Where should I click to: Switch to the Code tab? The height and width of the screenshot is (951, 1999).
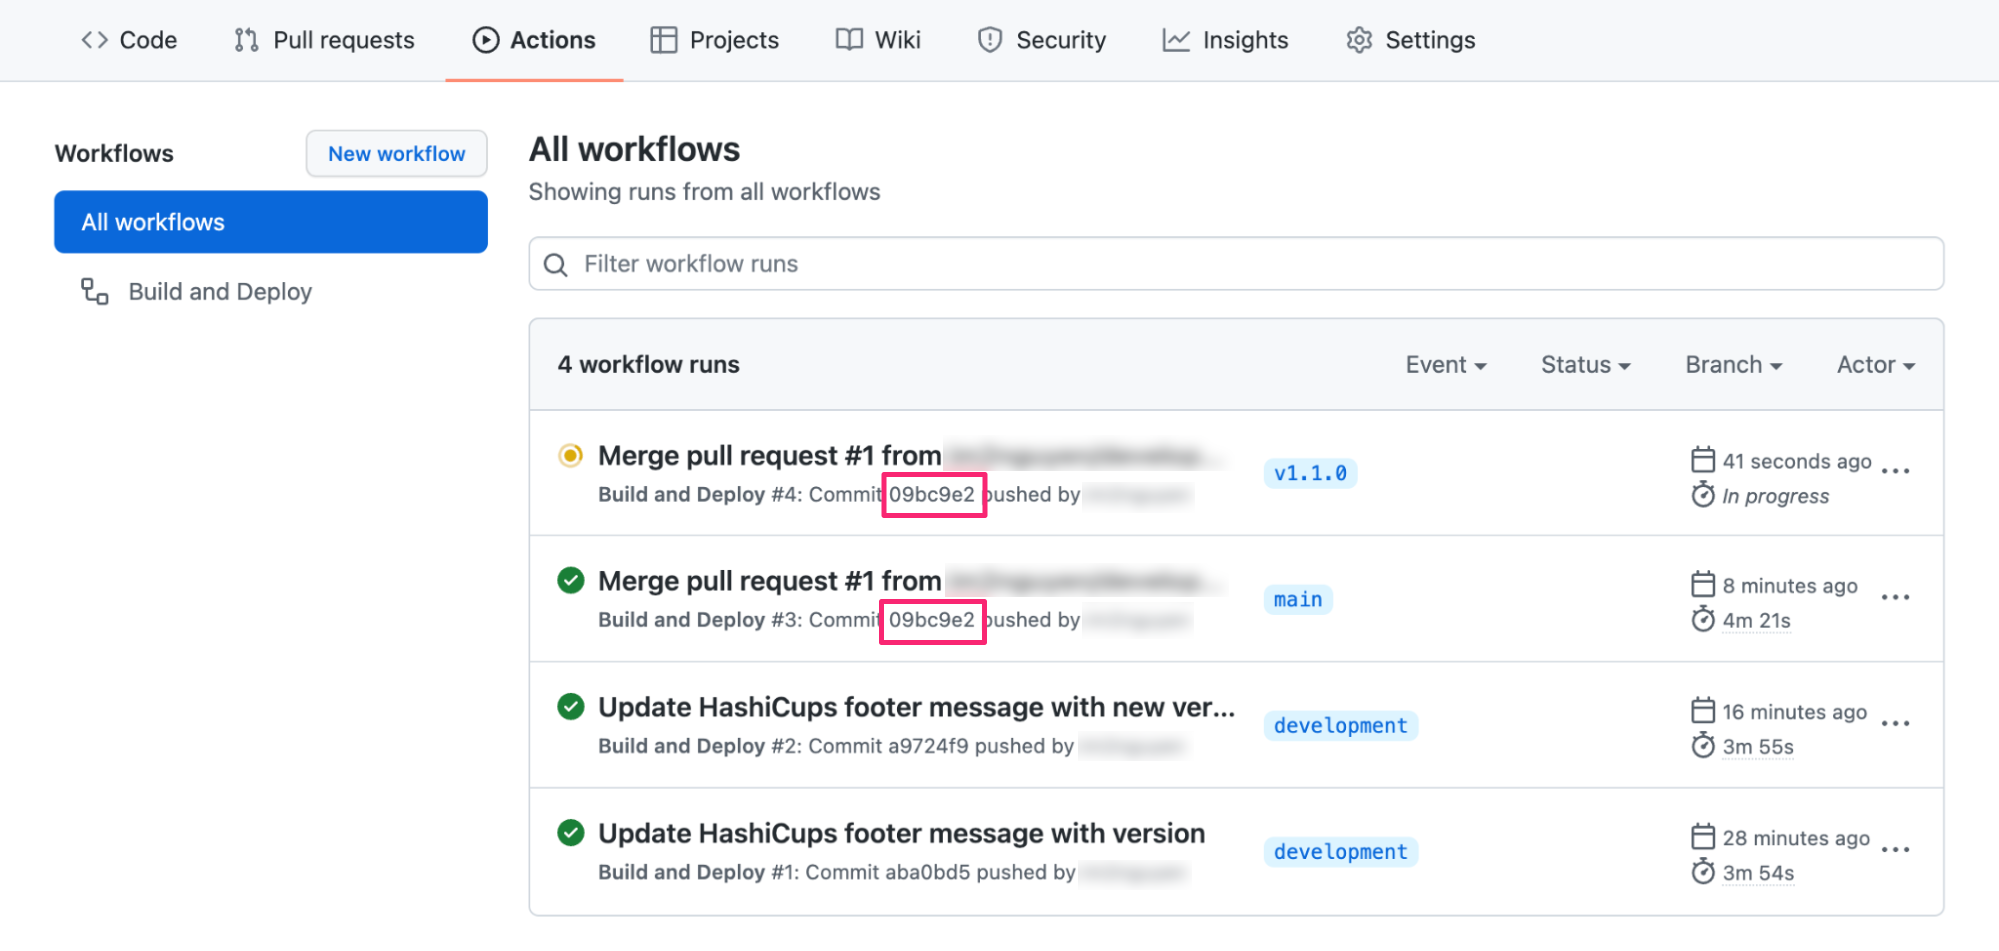pos(129,40)
